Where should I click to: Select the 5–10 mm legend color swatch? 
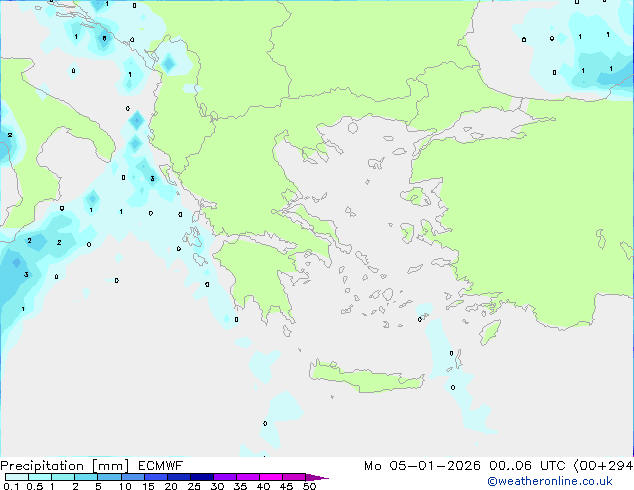click(x=109, y=477)
